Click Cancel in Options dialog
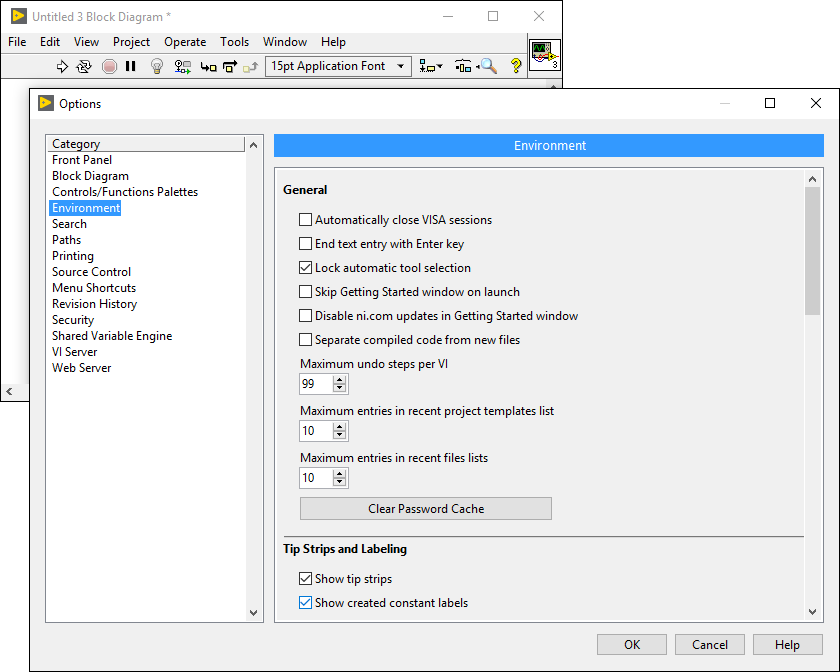The height and width of the screenshot is (672, 840). coord(710,645)
